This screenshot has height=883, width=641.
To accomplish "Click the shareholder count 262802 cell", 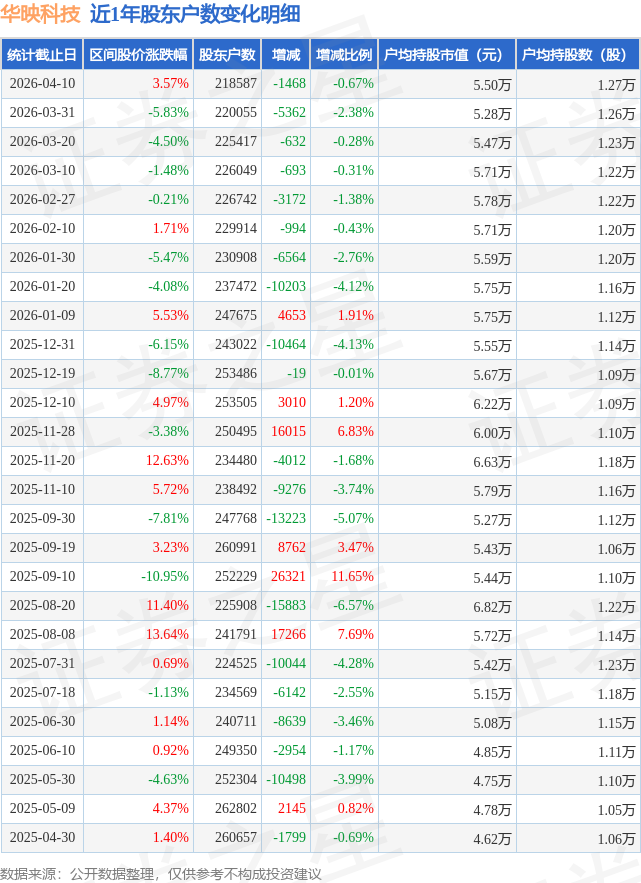I will pos(235,810).
